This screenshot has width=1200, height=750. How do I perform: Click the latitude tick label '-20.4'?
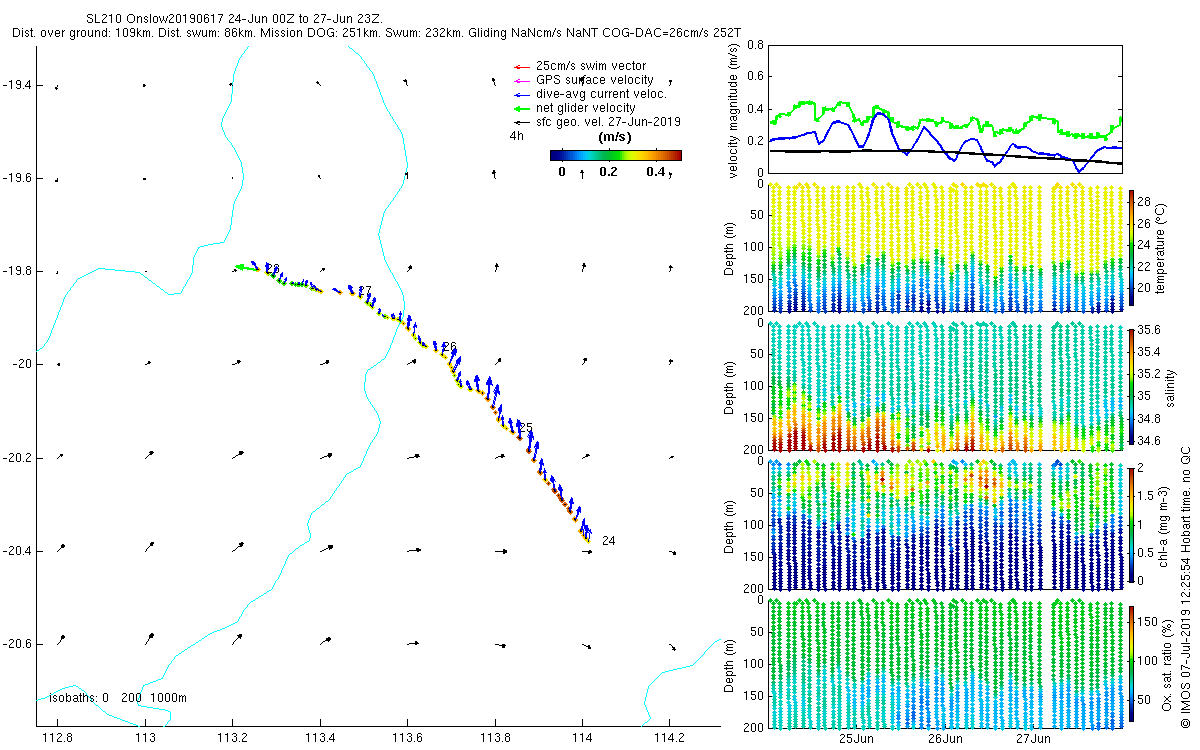pos(17,551)
